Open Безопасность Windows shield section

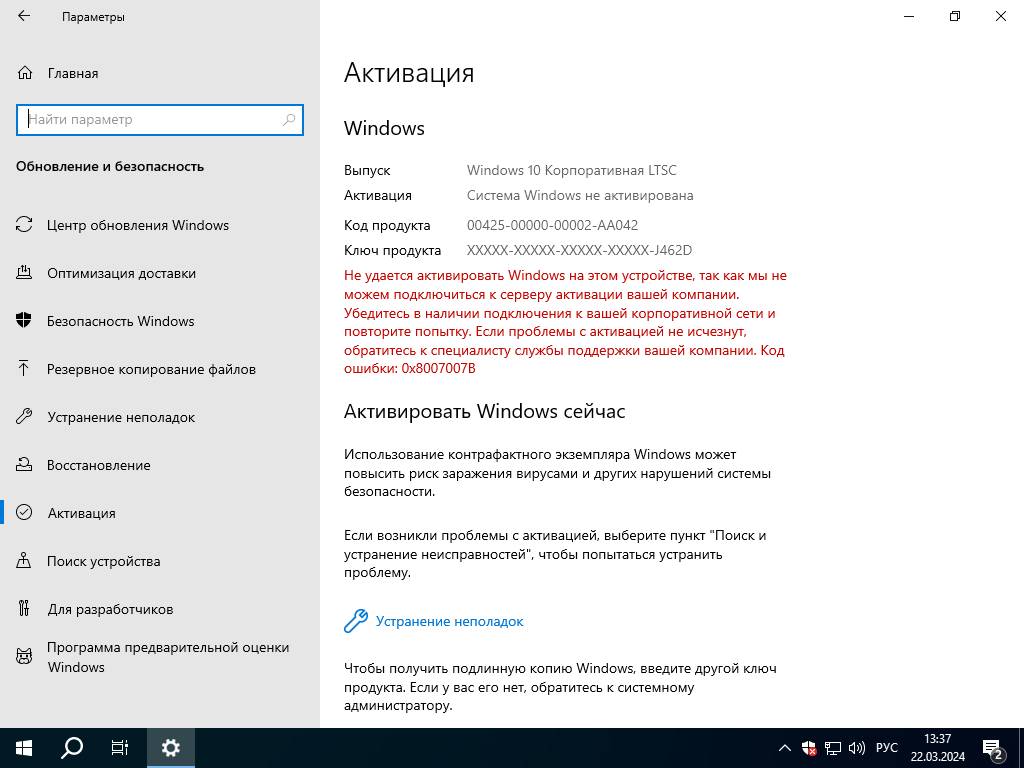160,321
